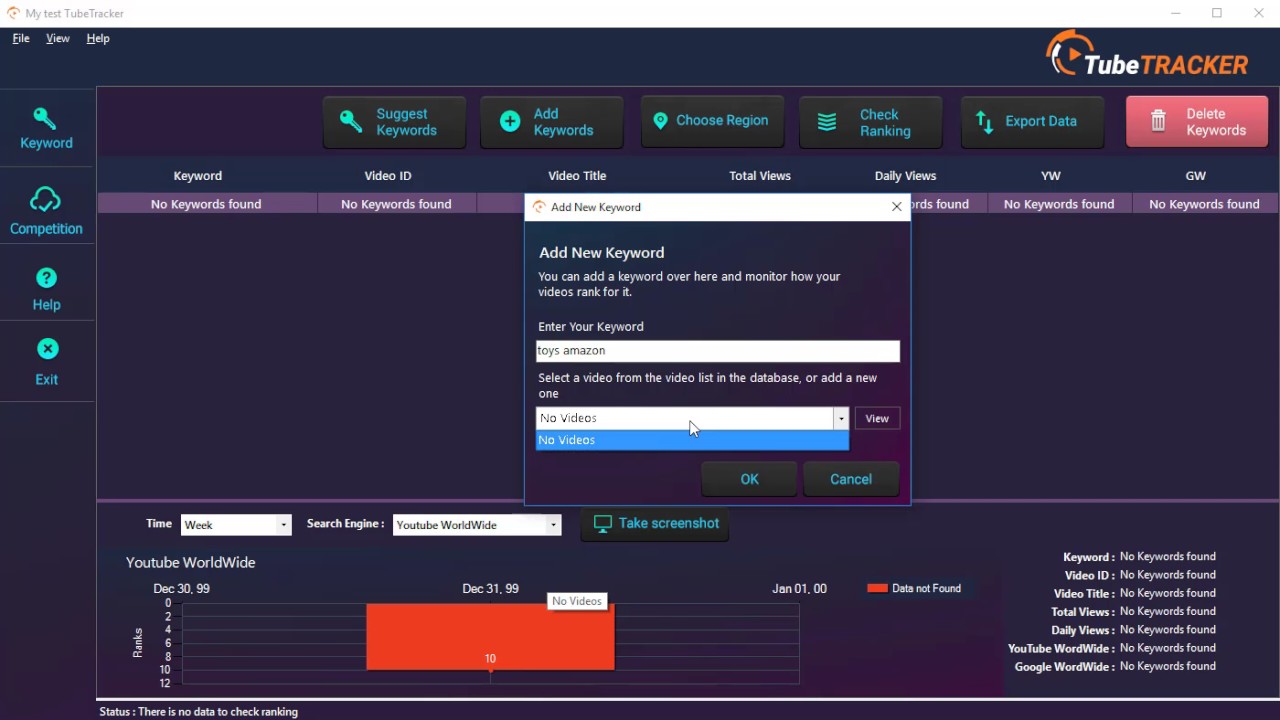Click the Exit cross icon in sidebar
Image resolution: width=1280 pixels, height=720 pixels.
pos(46,349)
